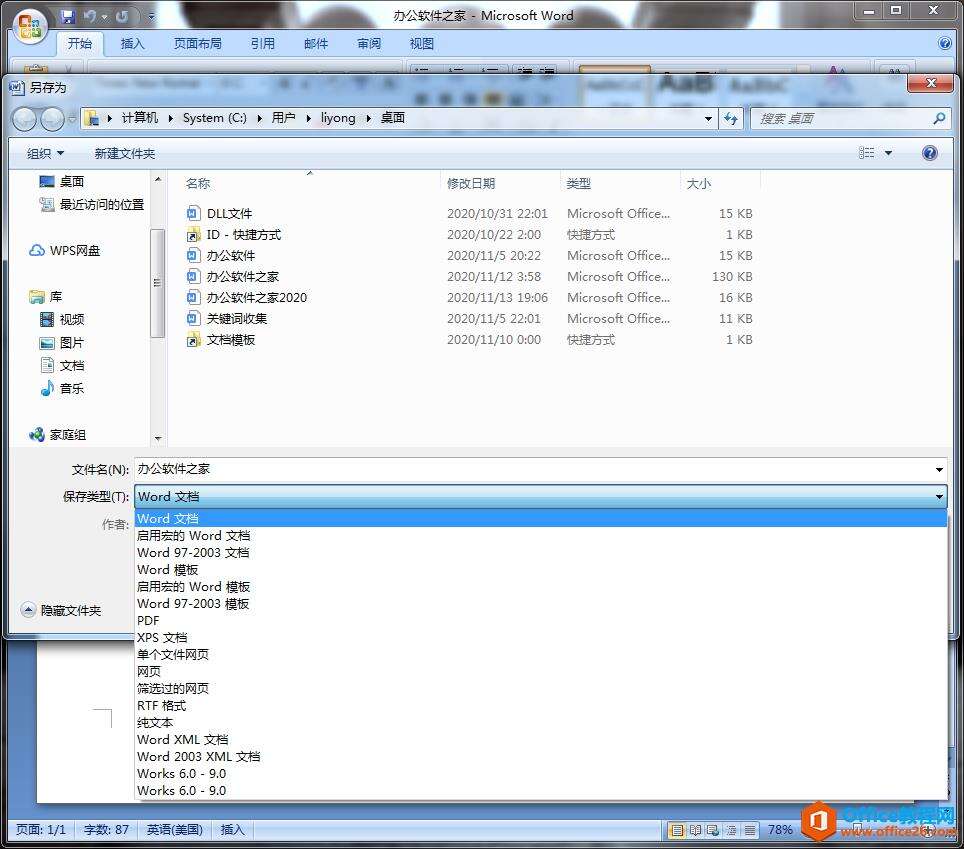The width and height of the screenshot is (964, 849).
Task: Open 音乐 library in navigation pane
Action: pos(61,388)
